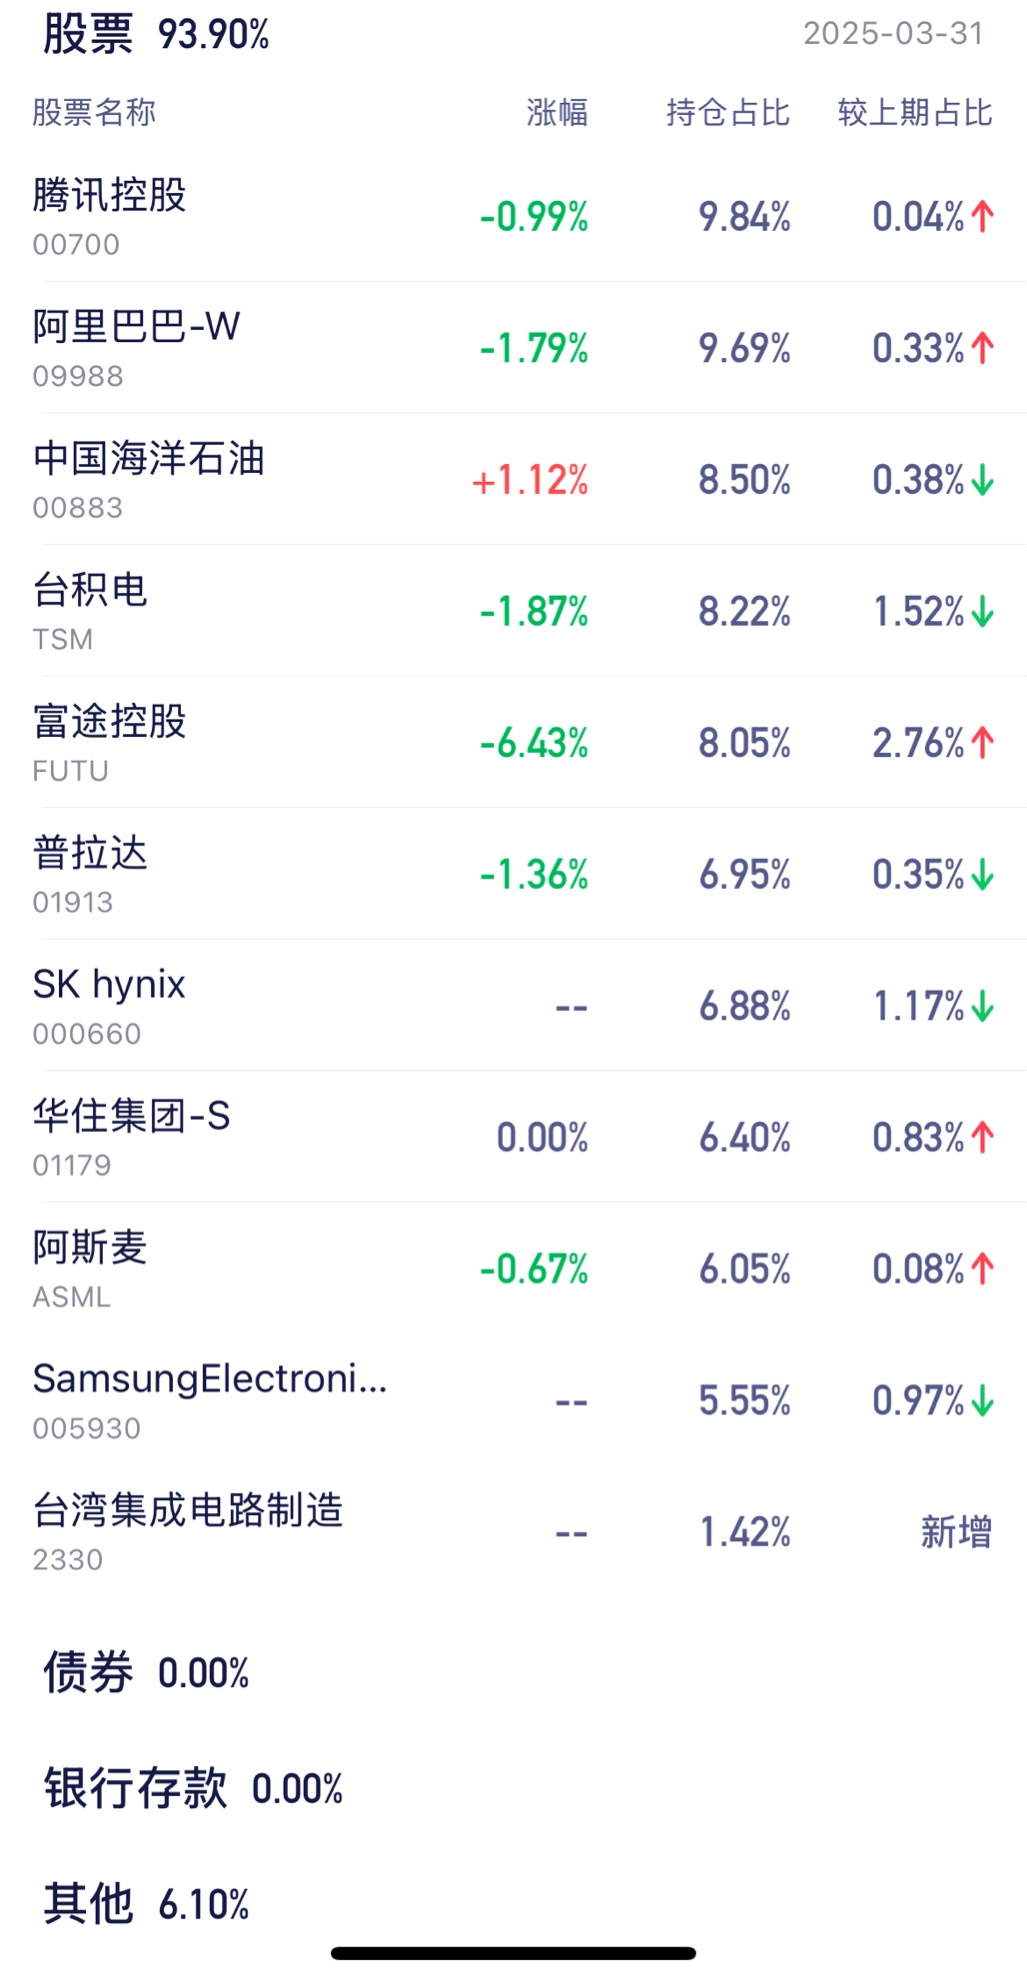This screenshot has height=1982, width=1027.
Task: Tap the green down arrow beside 1.52%
Action: 983,611
